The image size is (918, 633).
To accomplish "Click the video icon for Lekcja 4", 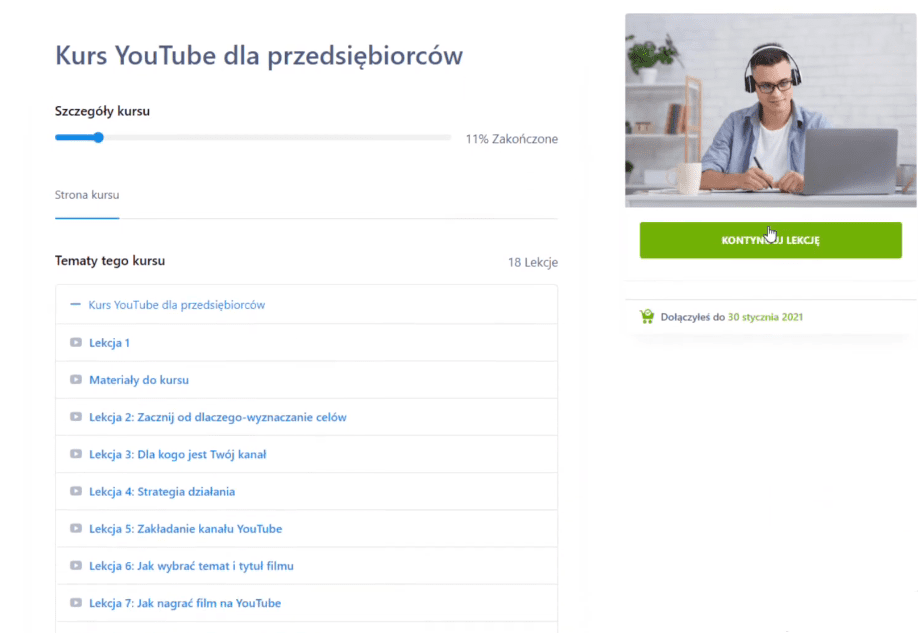I will (76, 492).
